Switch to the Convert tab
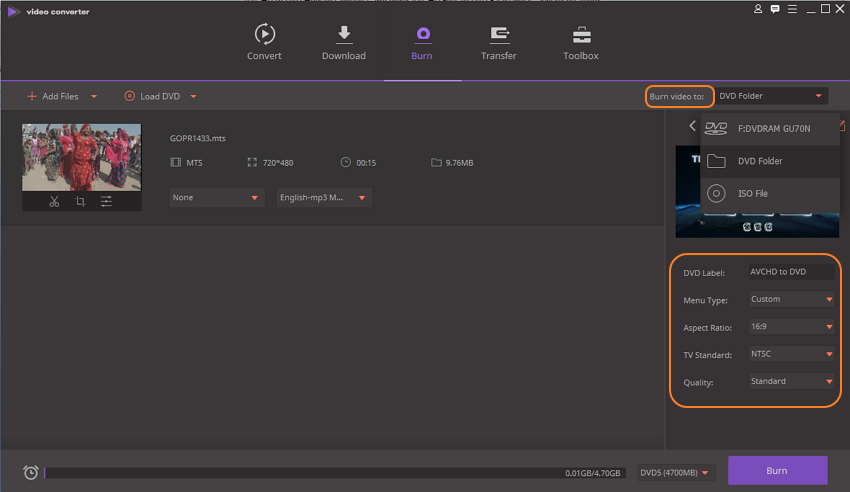Image resolution: width=850 pixels, height=492 pixels. point(264,43)
